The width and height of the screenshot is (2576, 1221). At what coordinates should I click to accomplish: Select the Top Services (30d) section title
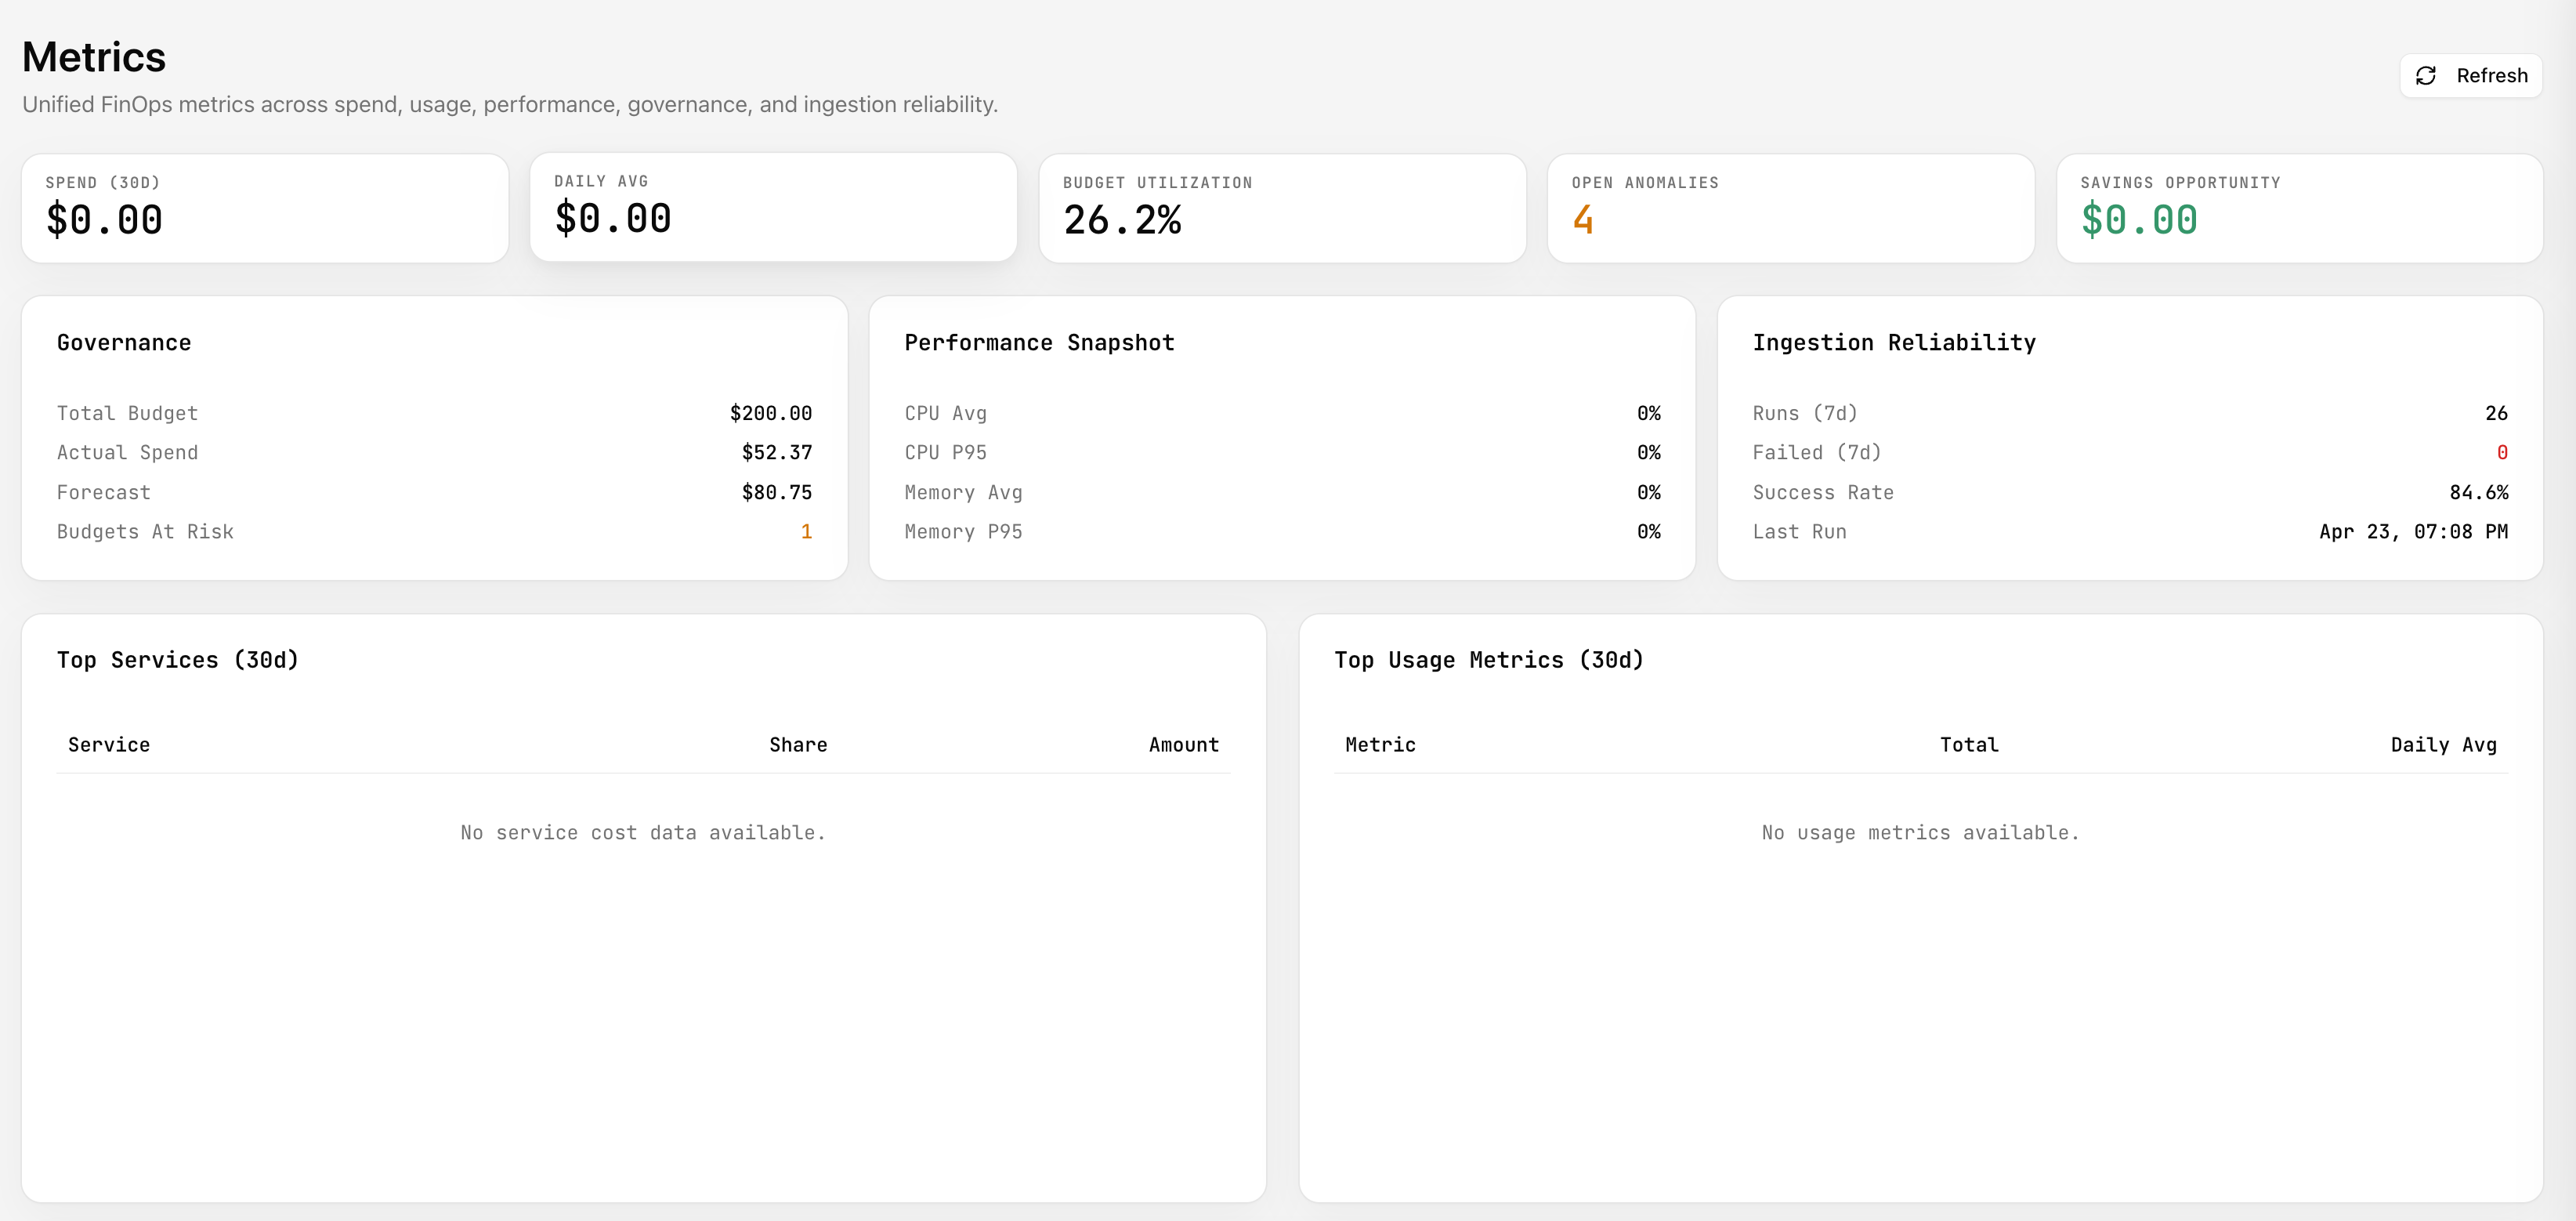coord(178,659)
